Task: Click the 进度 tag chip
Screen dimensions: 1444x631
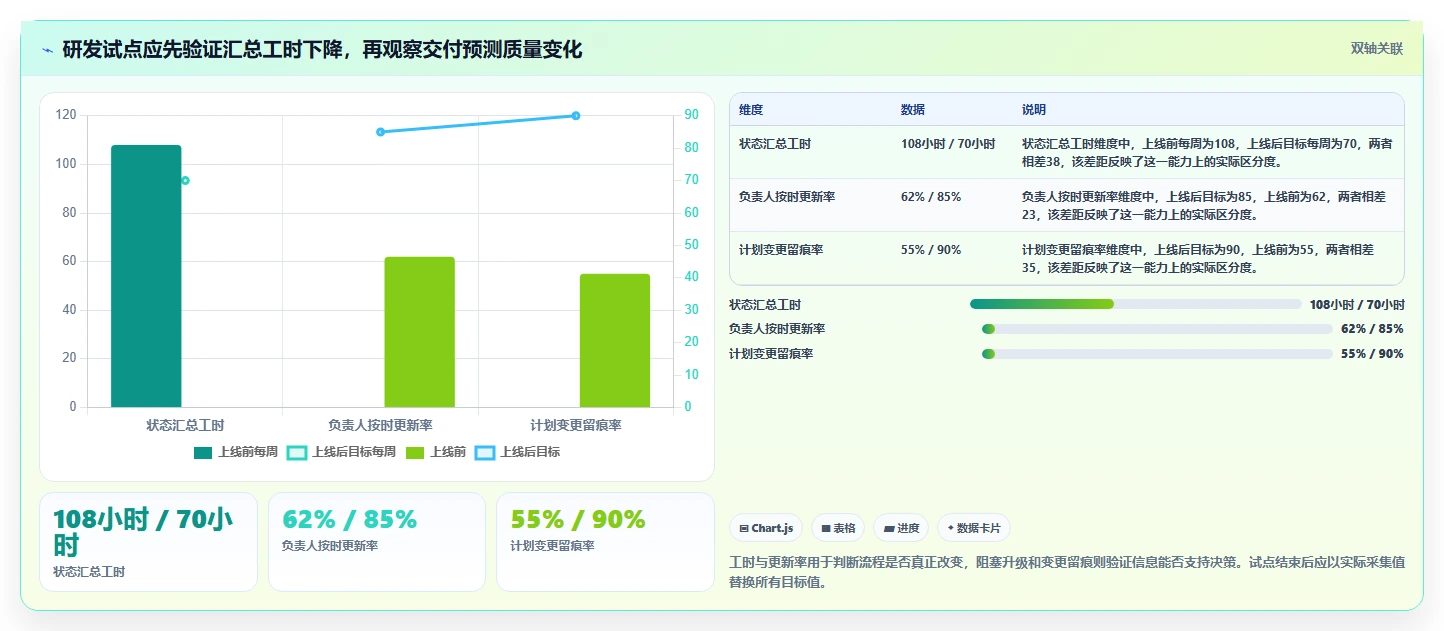Action: (901, 528)
